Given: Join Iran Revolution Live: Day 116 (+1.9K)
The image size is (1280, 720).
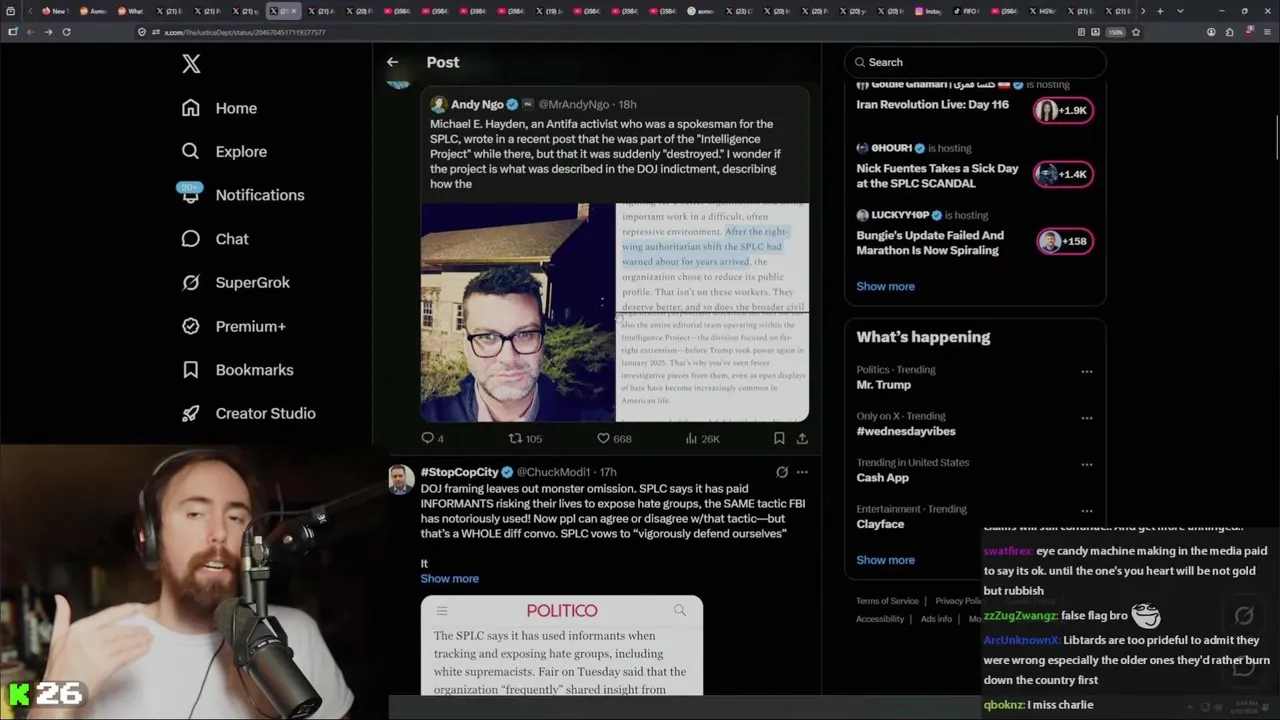Looking at the screenshot, I should (1064, 111).
